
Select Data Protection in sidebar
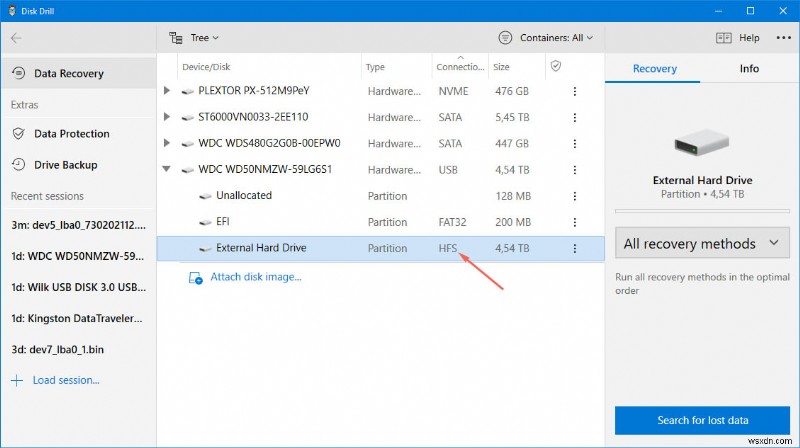click(x=71, y=133)
